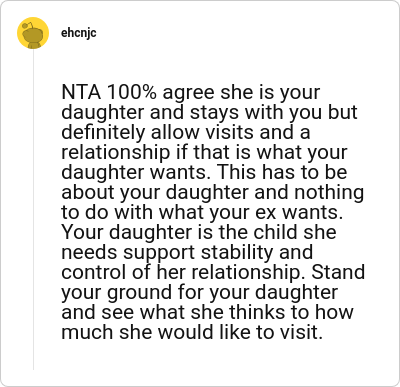The width and height of the screenshot is (400, 387).
Task: Collapse the comment using the vertical thread line
Action: (x=33, y=209)
